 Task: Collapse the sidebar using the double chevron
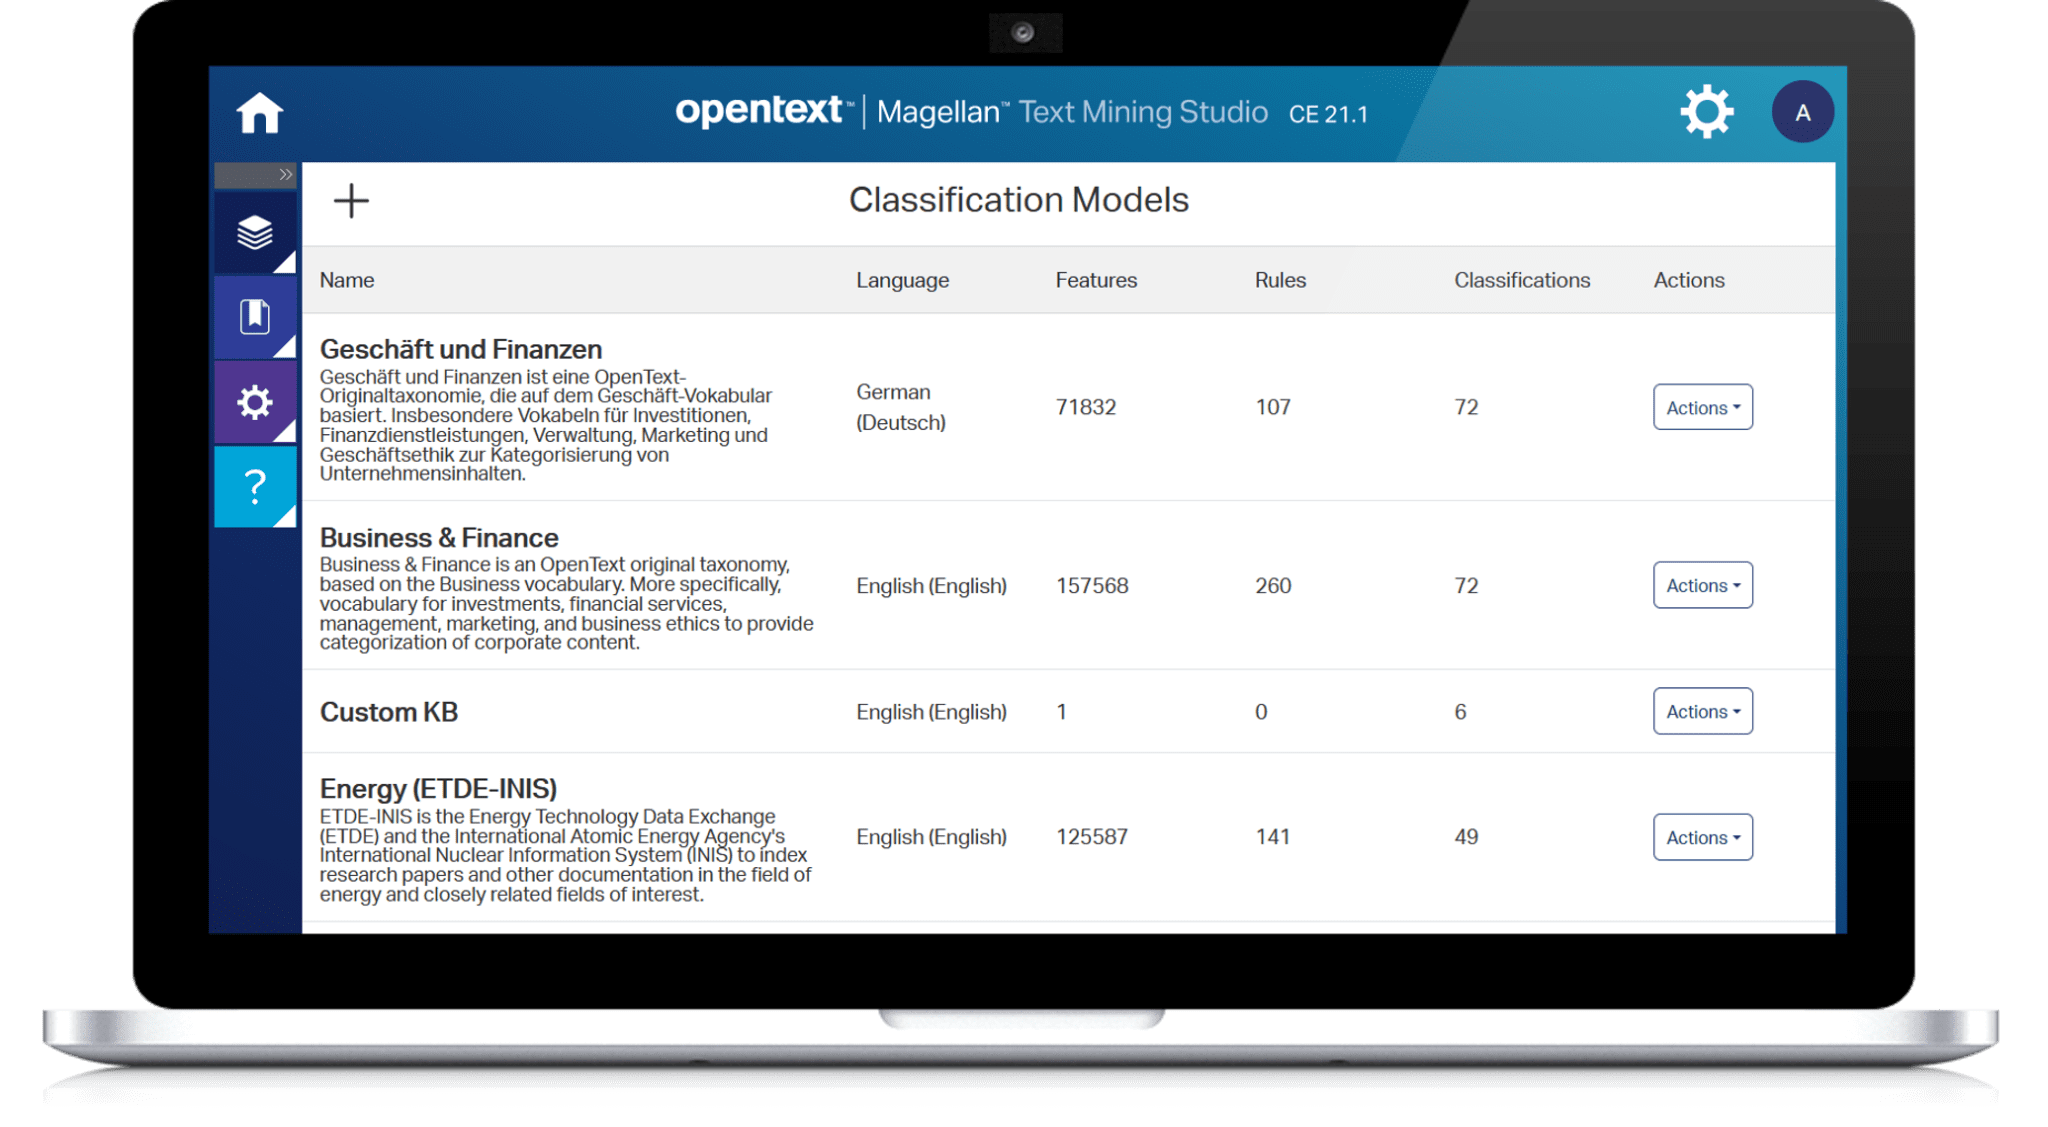[x=285, y=172]
